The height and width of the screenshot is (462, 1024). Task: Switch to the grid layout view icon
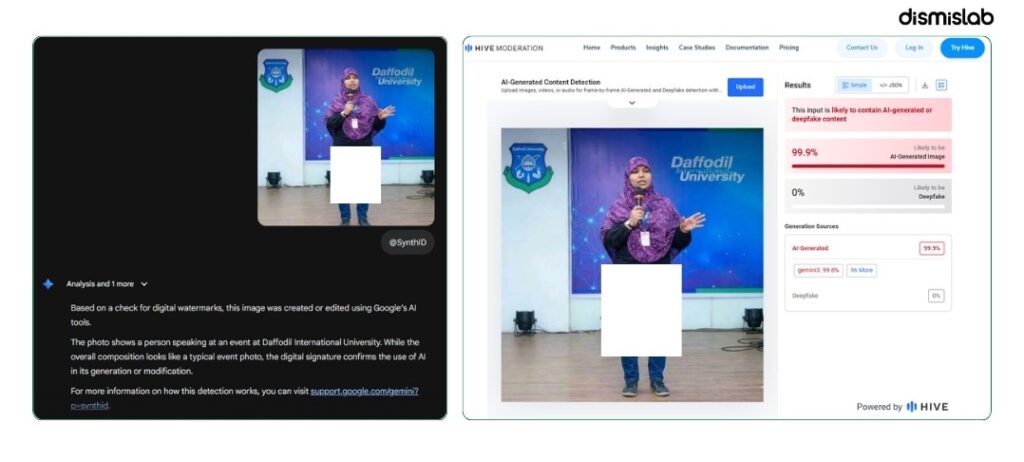pos(941,85)
